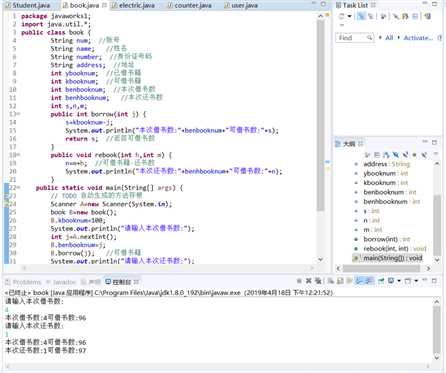Image resolution: width=446 pixels, height=373 pixels.
Task: Select rebook(int, int) method in outline
Action: tap(395, 249)
